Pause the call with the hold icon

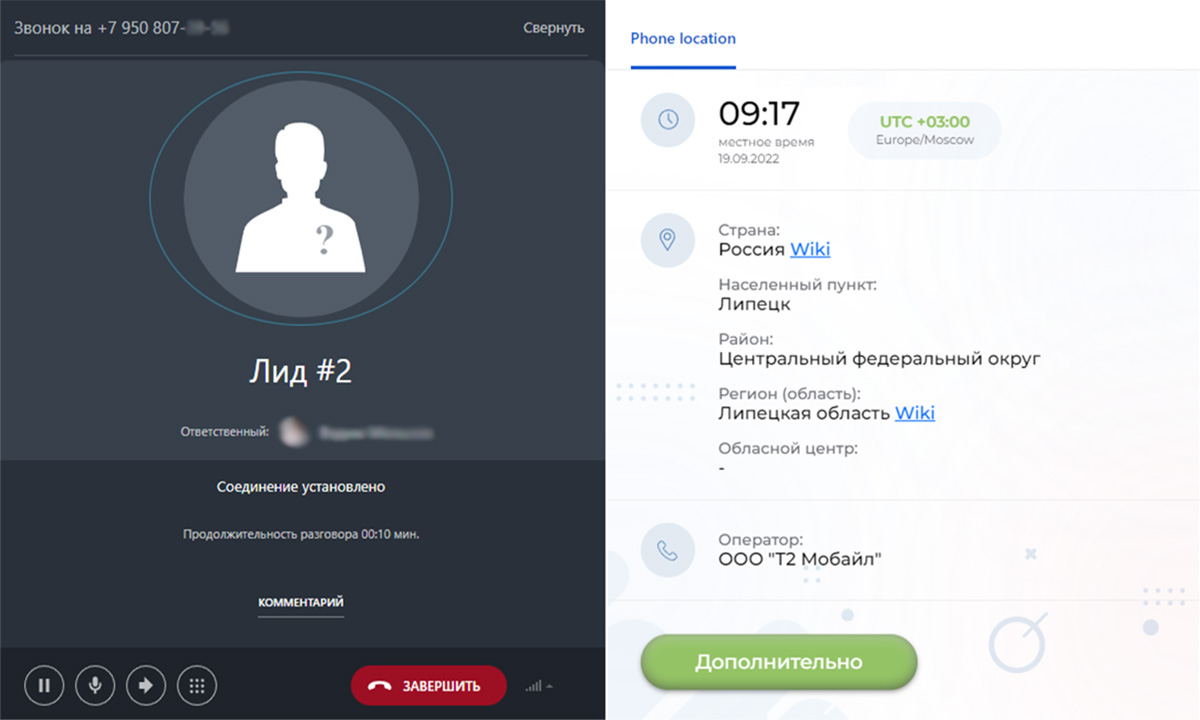(44, 686)
